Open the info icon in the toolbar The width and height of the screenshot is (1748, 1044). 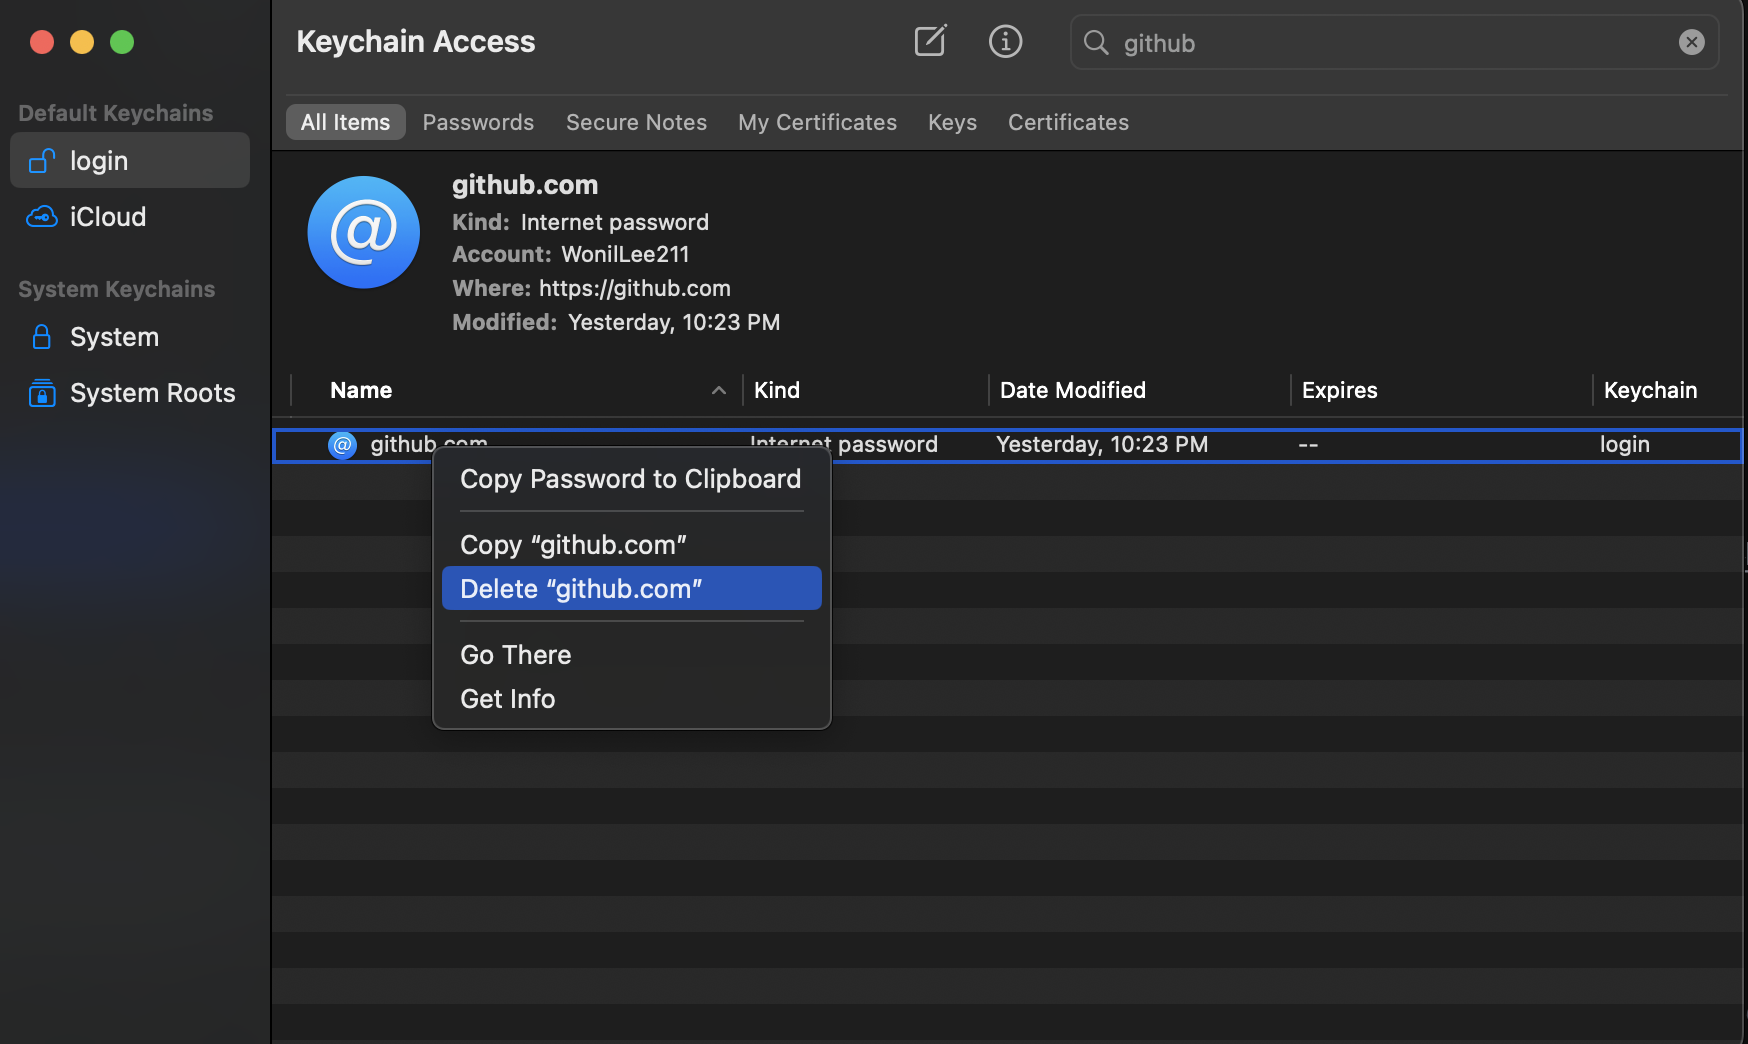(1005, 41)
